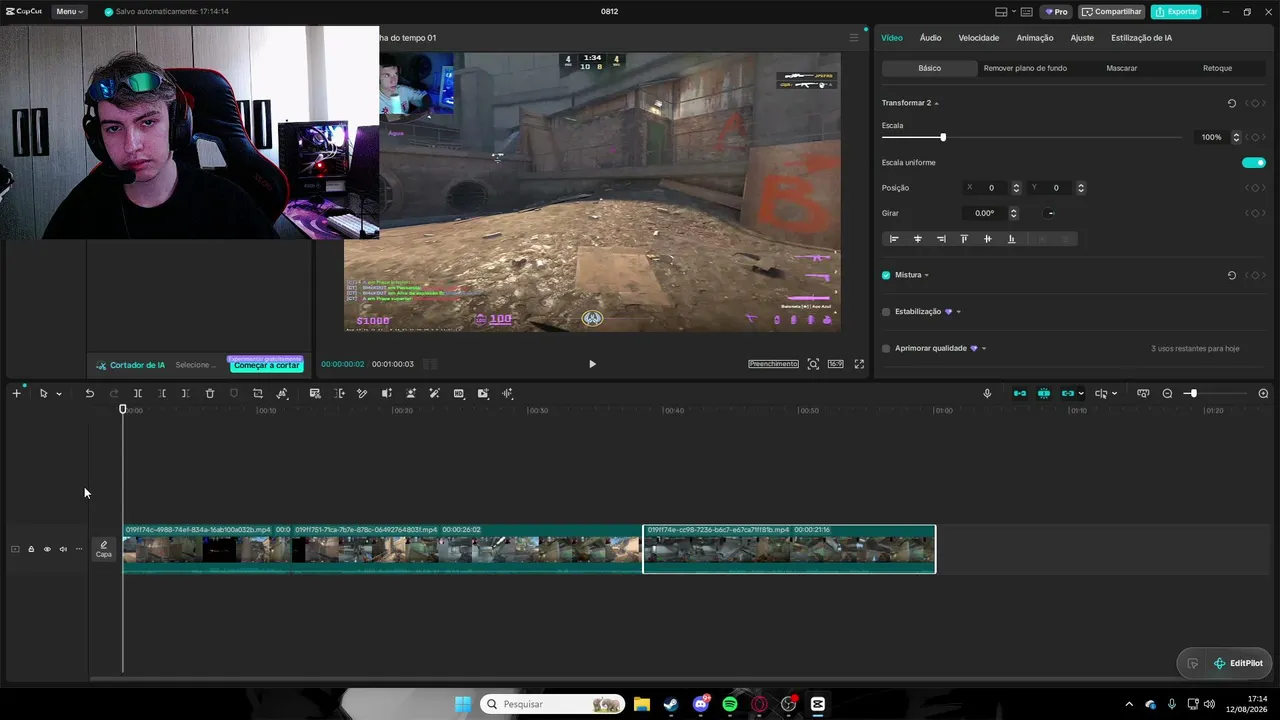Click the split clip tool icon
Viewport: 1280px width, 720px height.
138,394
